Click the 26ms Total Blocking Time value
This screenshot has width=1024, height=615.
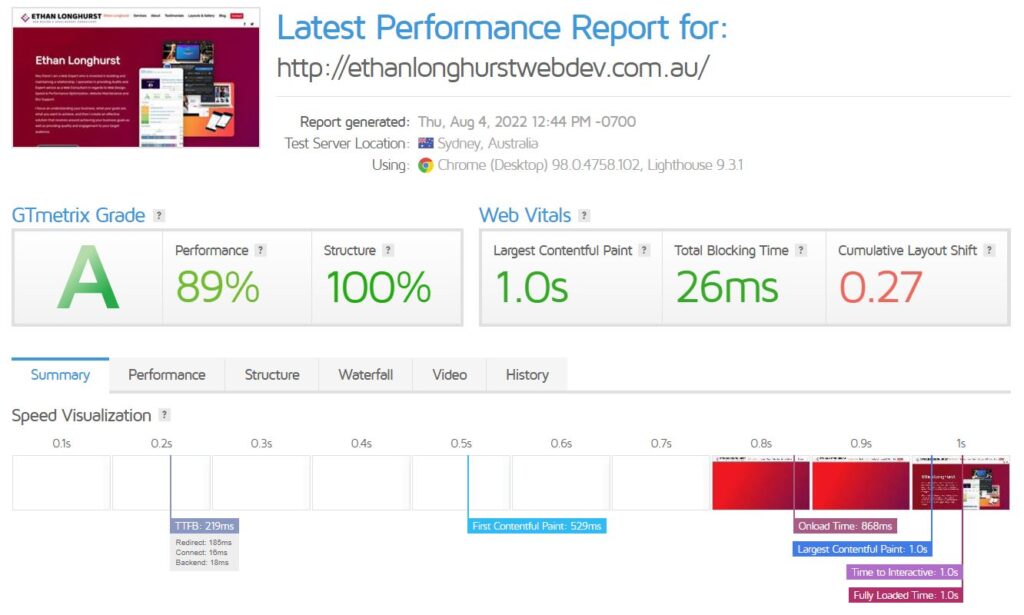(x=727, y=287)
